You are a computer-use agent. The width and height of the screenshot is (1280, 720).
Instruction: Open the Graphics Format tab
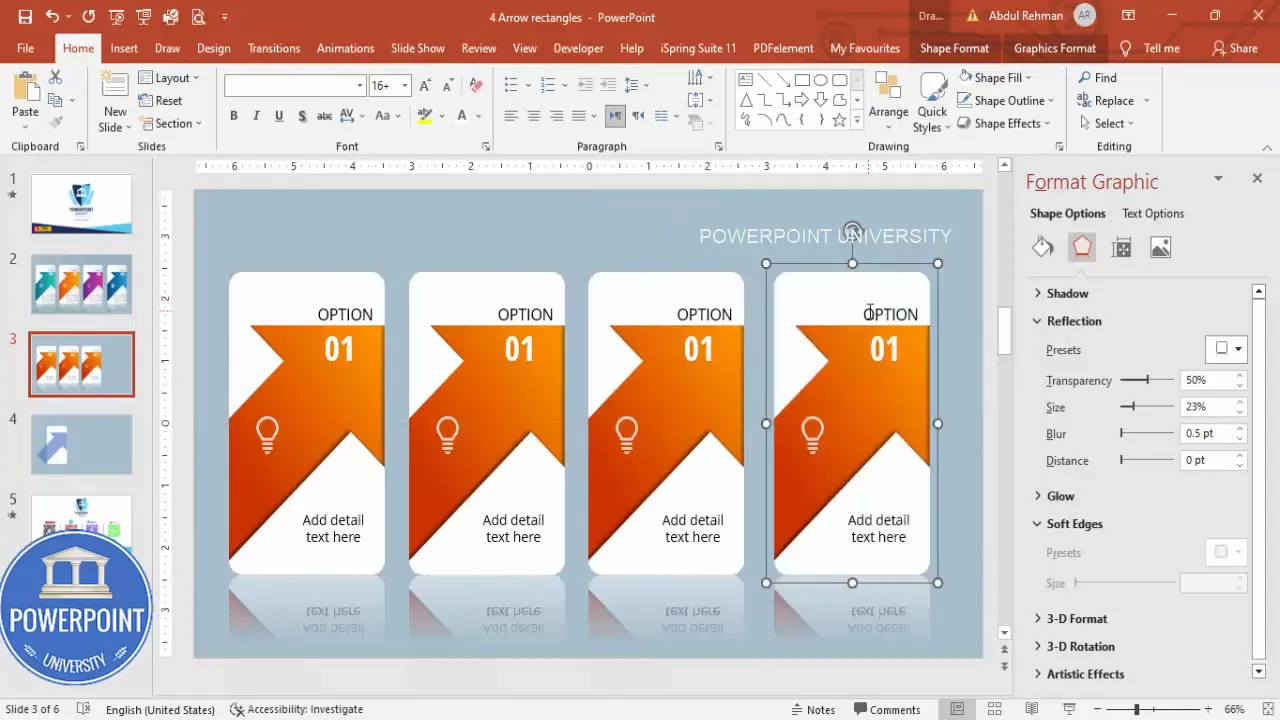[x=1054, y=48]
